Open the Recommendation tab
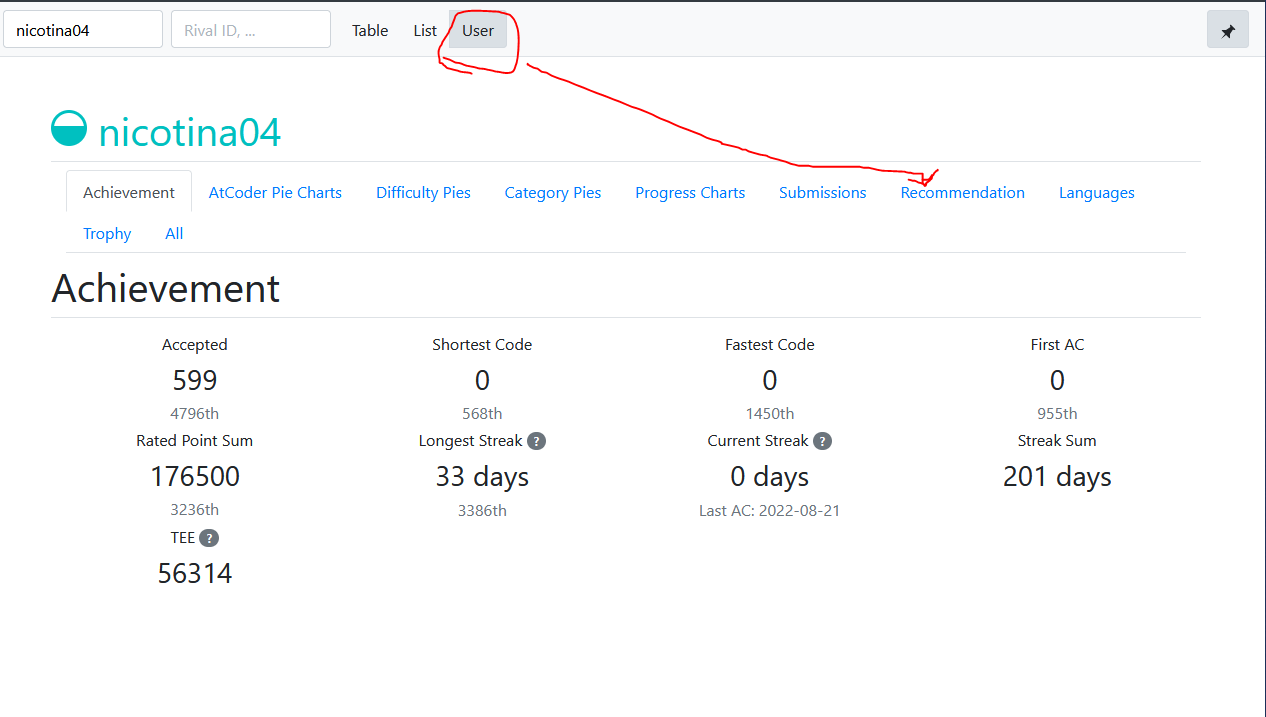The image size is (1266, 717). 963,192
